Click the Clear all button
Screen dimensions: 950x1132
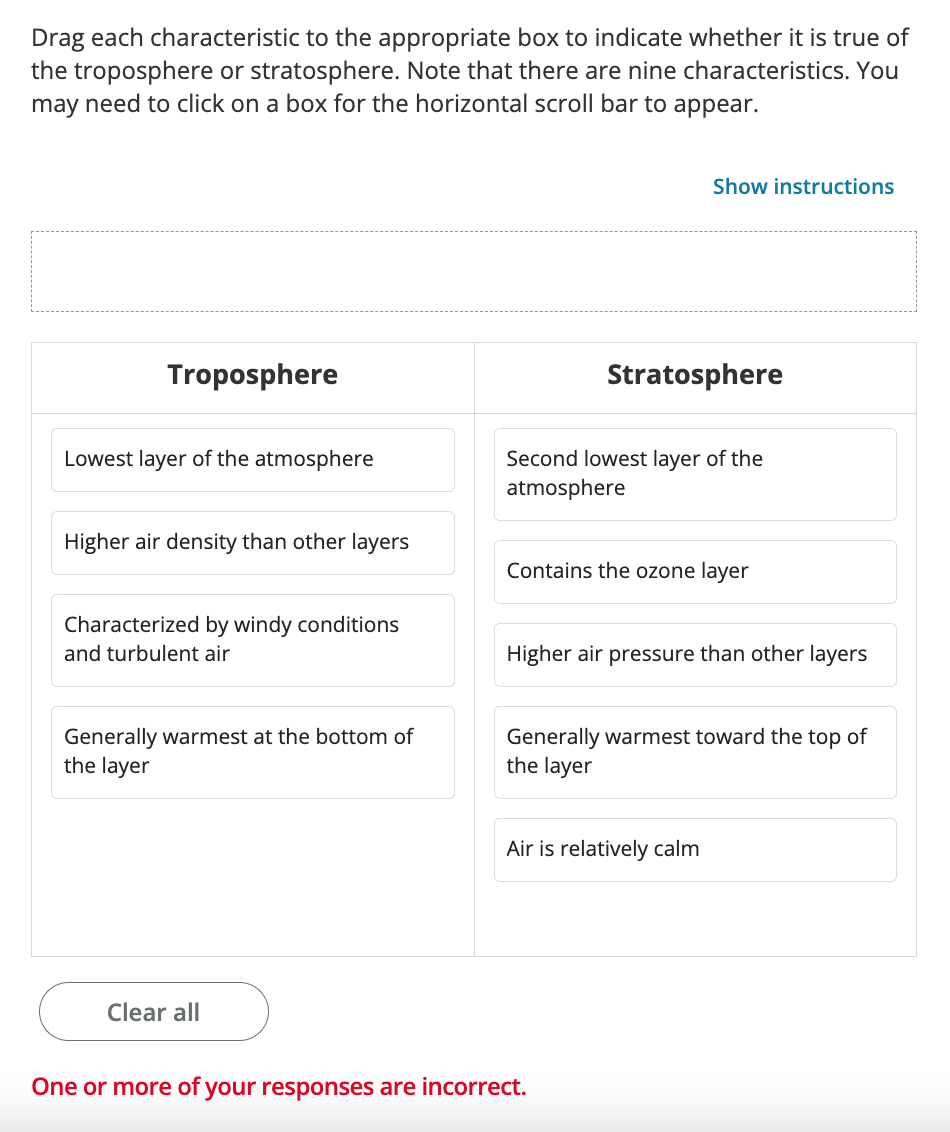pos(153,1011)
